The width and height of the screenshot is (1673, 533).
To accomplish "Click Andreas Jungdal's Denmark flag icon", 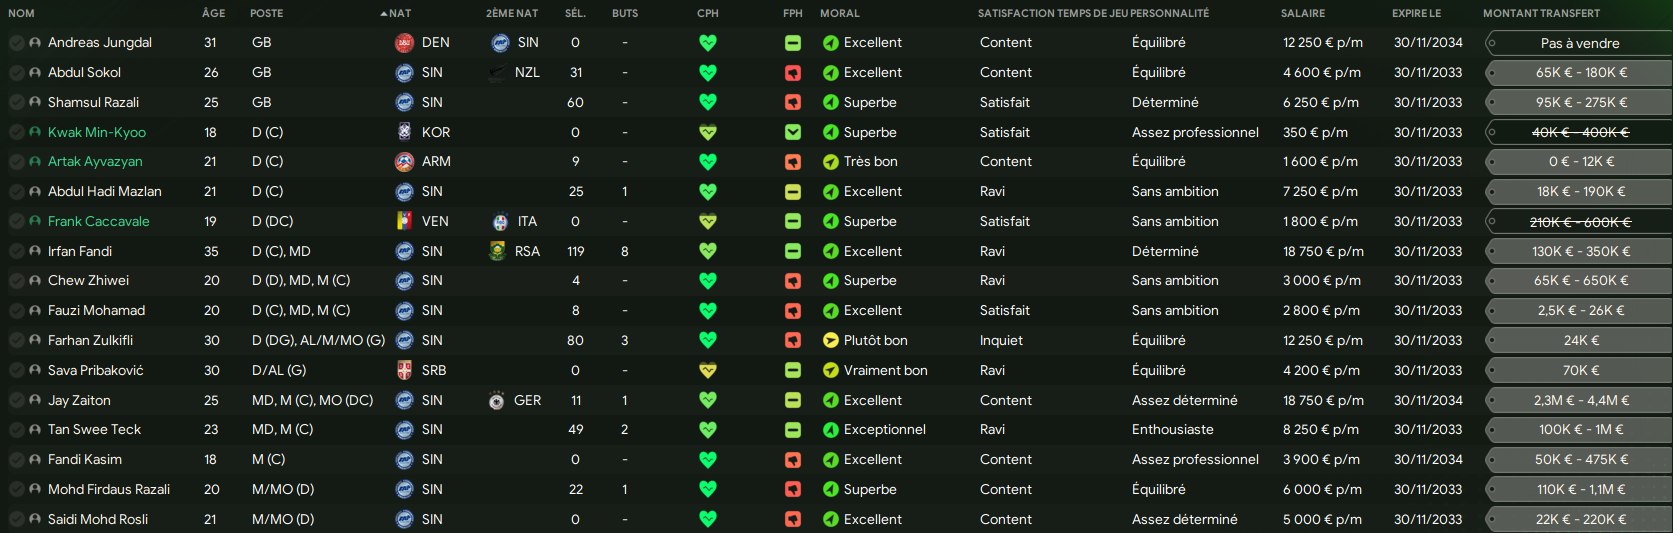I will [x=404, y=43].
